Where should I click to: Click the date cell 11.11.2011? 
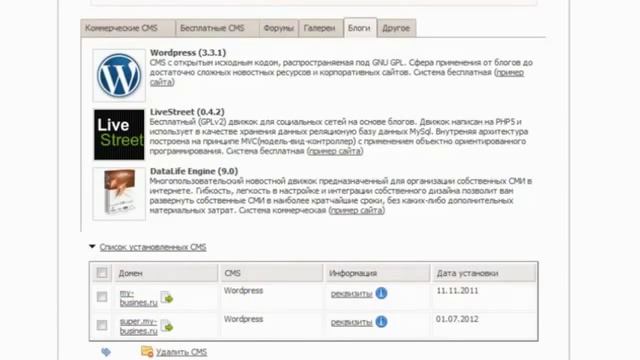pyautogui.click(x=457, y=291)
